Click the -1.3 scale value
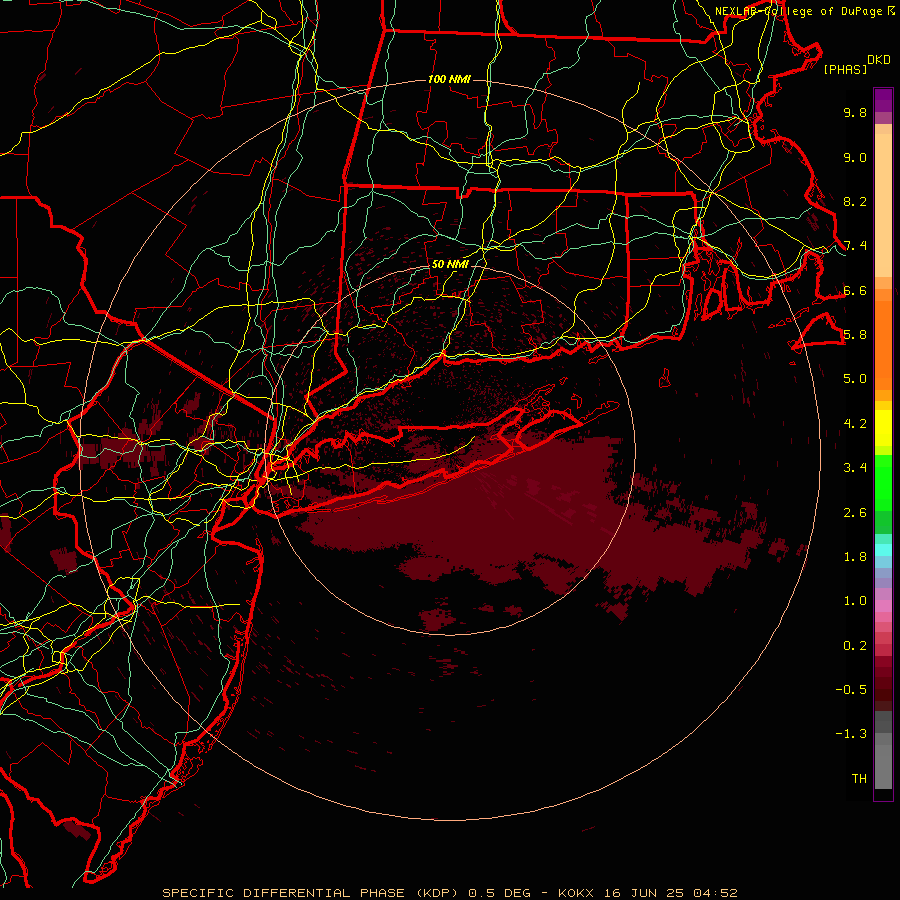The height and width of the screenshot is (900, 900). click(851, 734)
